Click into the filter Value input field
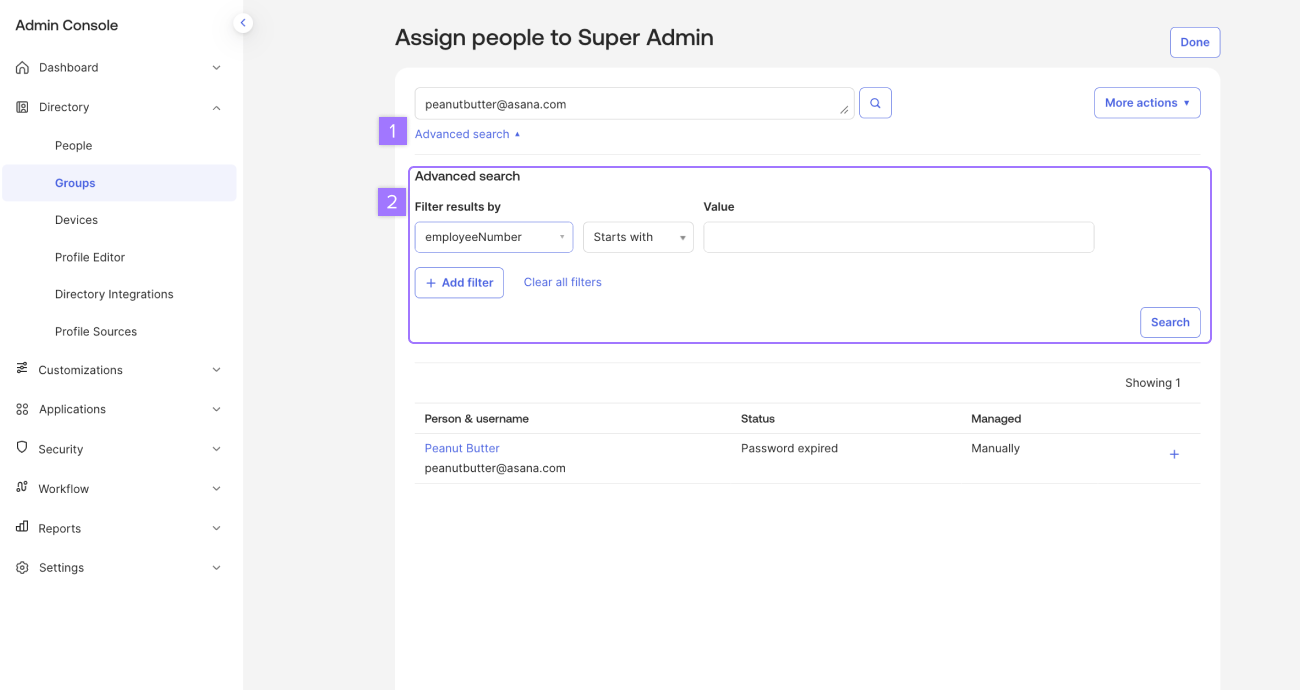This screenshot has width=1300, height=690. tap(898, 237)
